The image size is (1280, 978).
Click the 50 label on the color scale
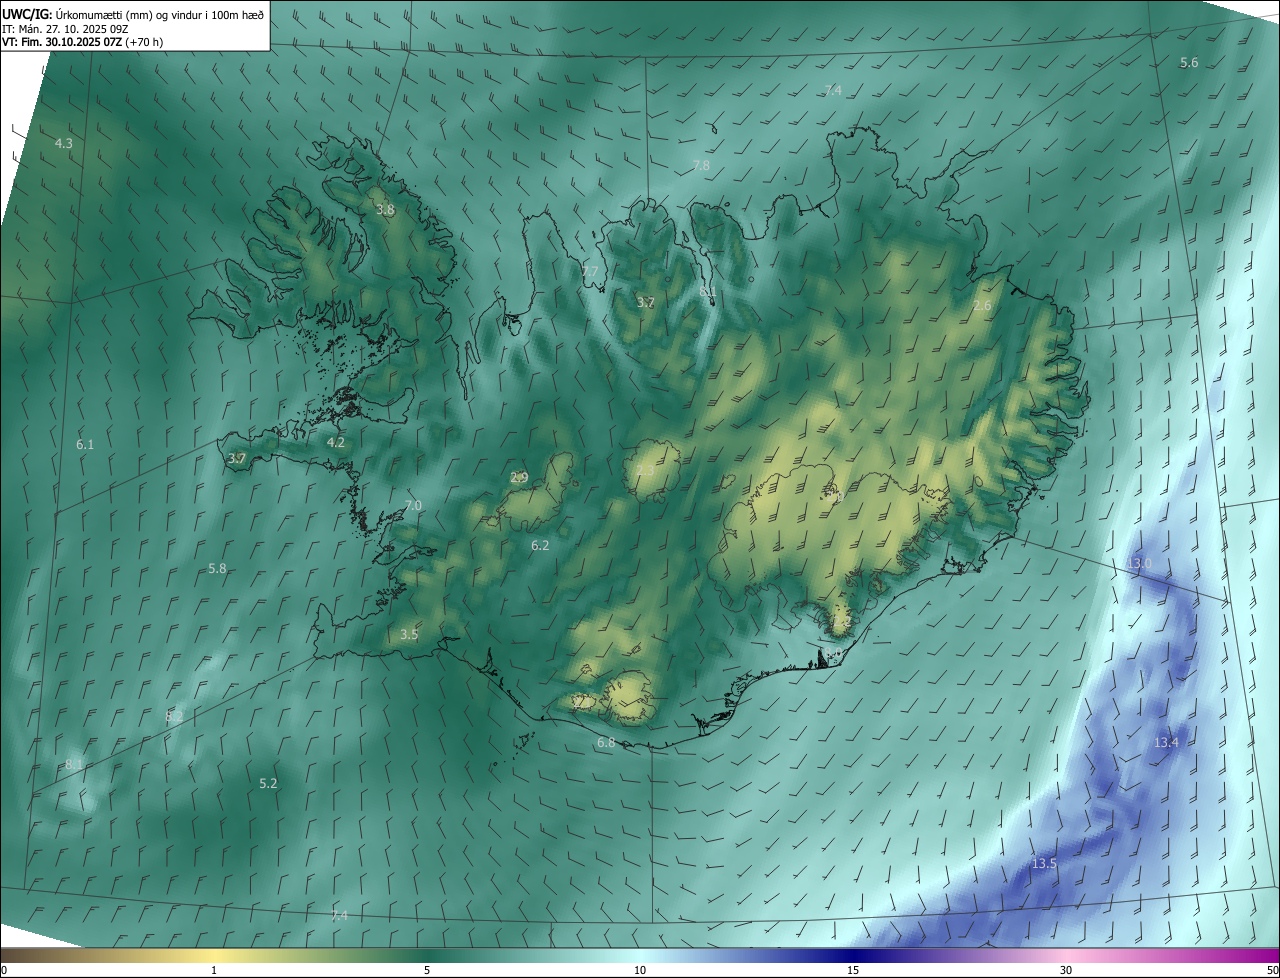[1272, 971]
